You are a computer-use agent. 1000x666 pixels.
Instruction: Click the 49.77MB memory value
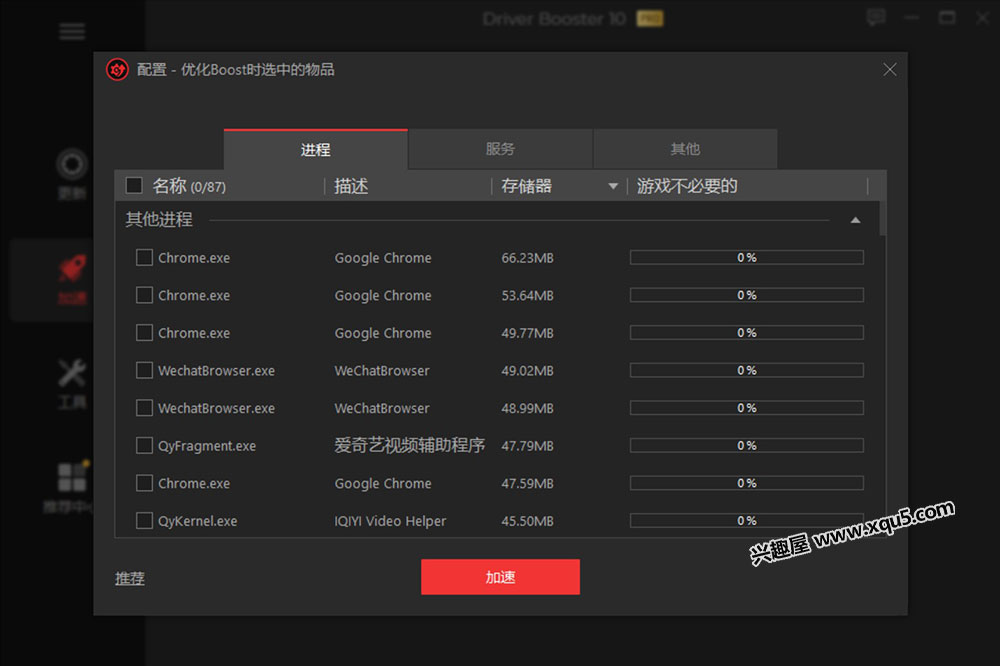point(527,333)
